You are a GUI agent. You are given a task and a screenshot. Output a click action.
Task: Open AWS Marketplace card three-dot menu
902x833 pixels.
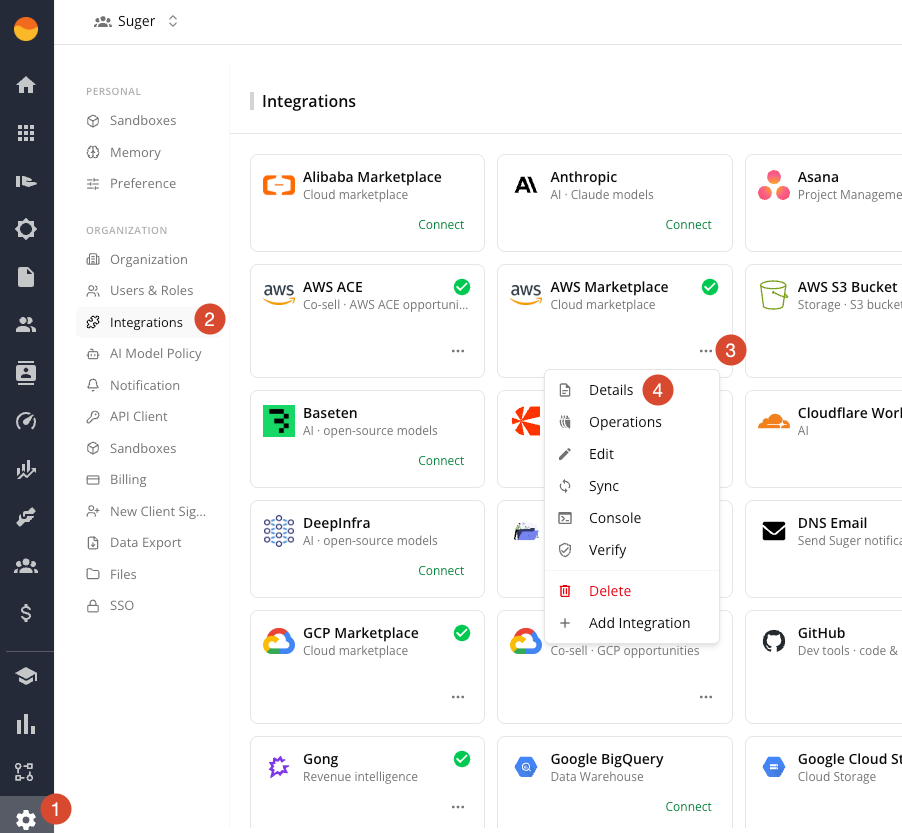[706, 351]
